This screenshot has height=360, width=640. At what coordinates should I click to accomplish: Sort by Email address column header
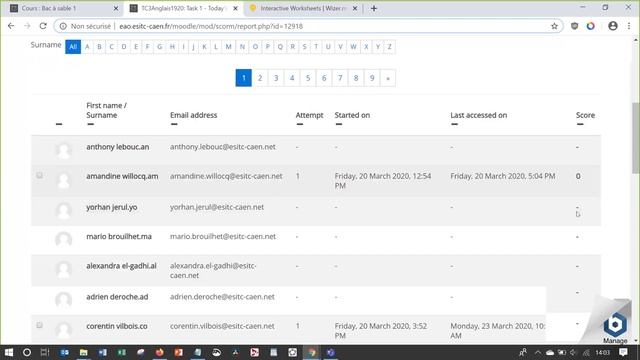tap(193, 115)
